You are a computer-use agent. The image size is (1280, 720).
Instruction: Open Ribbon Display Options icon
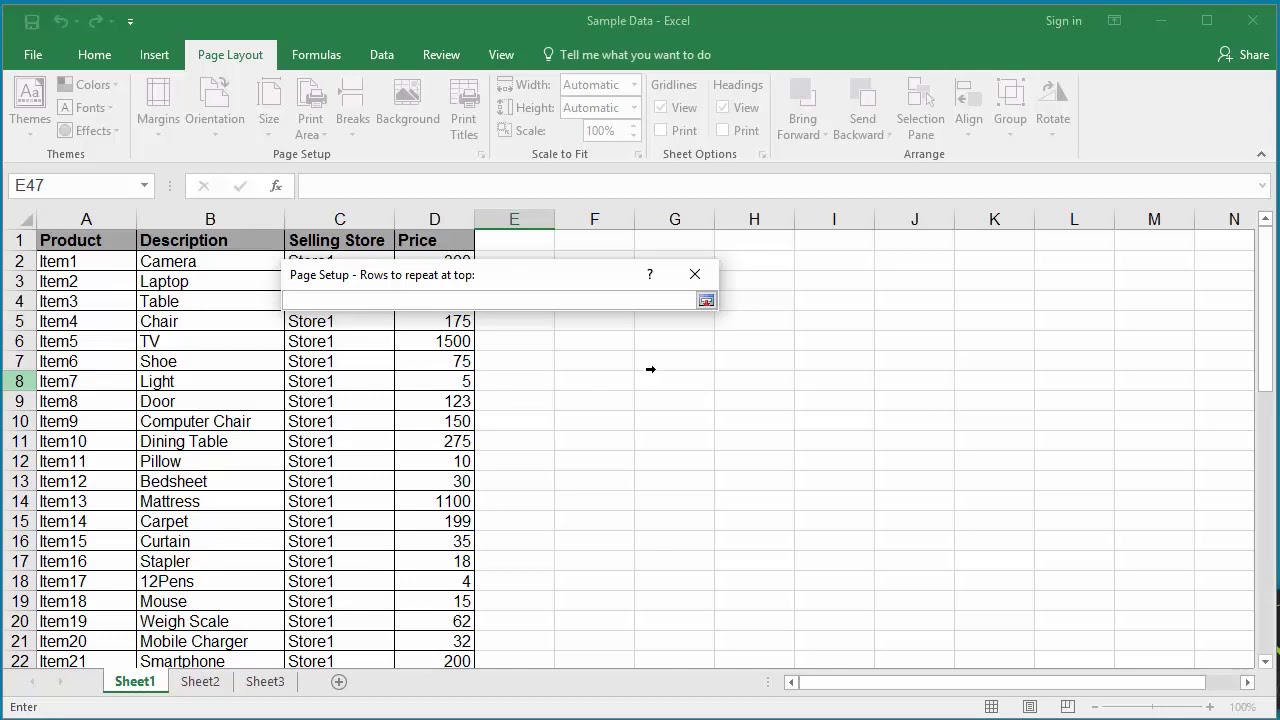[x=1114, y=21]
